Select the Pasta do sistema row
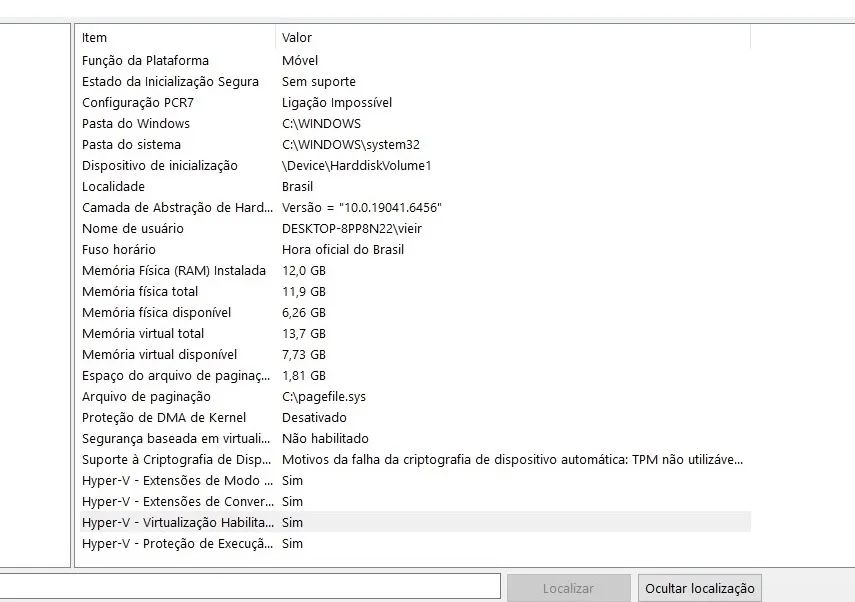This screenshot has height=602, width=855. click(x=415, y=145)
